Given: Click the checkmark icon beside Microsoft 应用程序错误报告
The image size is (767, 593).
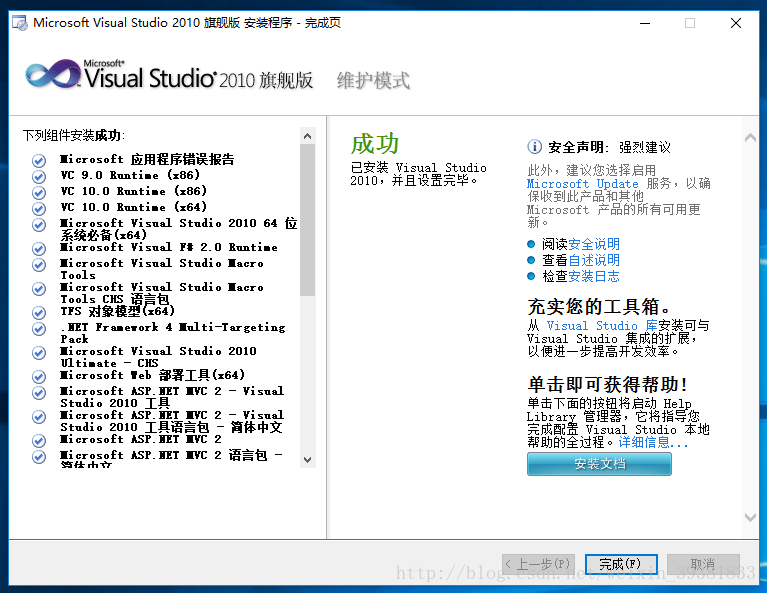Looking at the screenshot, I should pyautogui.click(x=39, y=160).
